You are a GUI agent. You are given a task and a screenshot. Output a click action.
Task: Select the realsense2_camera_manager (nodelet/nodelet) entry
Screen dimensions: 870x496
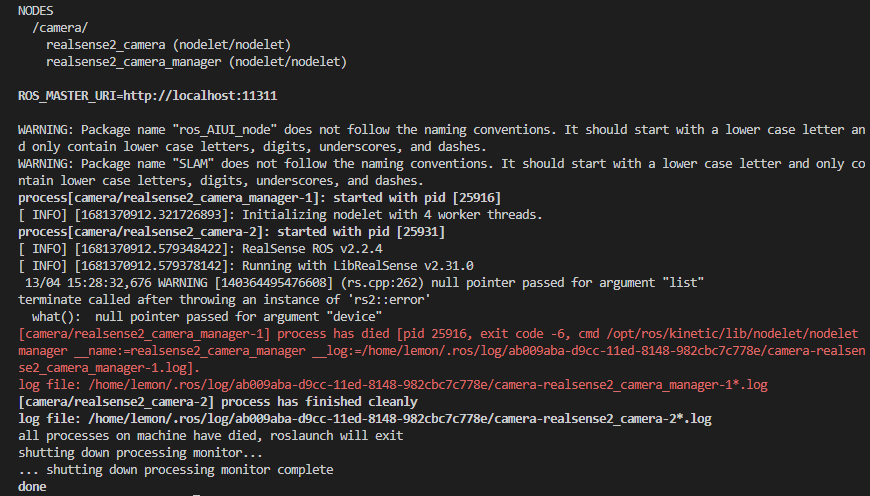point(196,62)
